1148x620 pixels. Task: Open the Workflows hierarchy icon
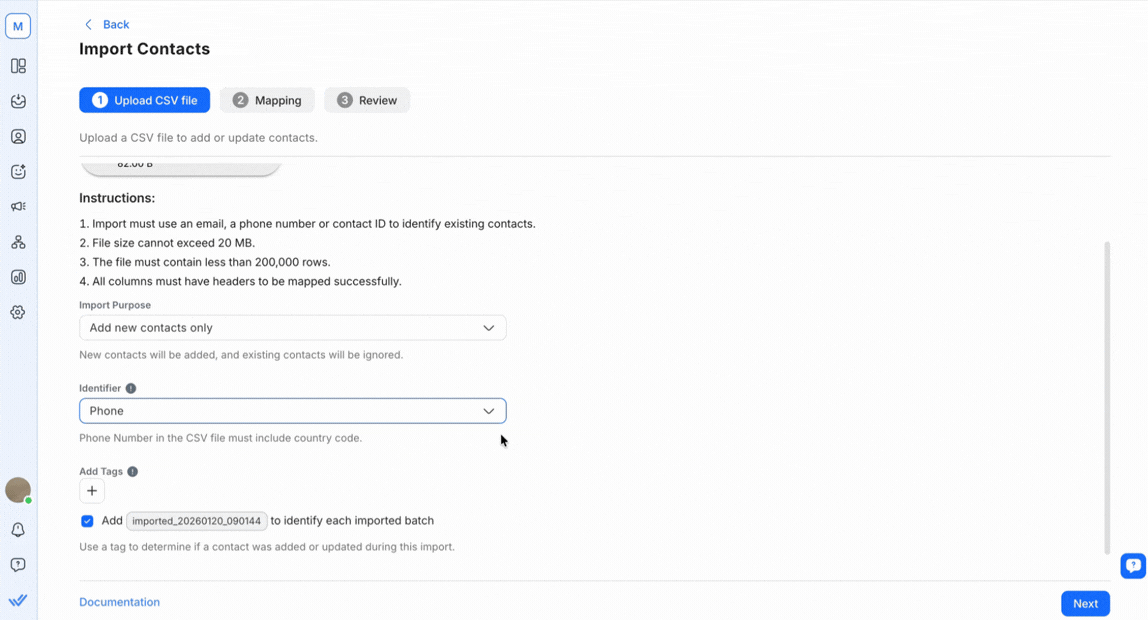pyautogui.click(x=18, y=242)
